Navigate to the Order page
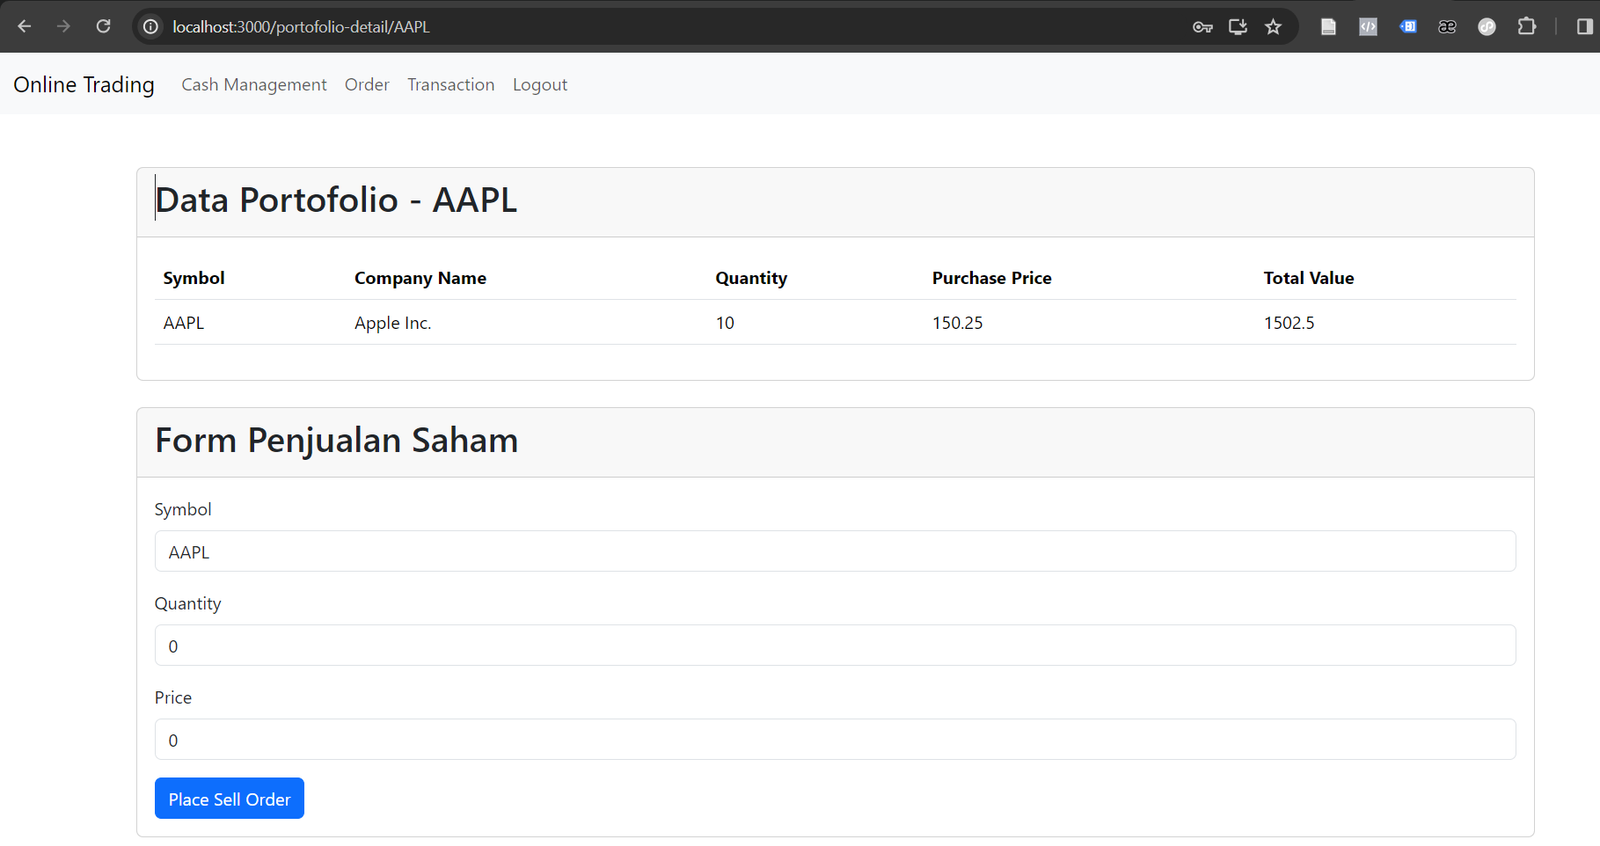 tap(367, 85)
